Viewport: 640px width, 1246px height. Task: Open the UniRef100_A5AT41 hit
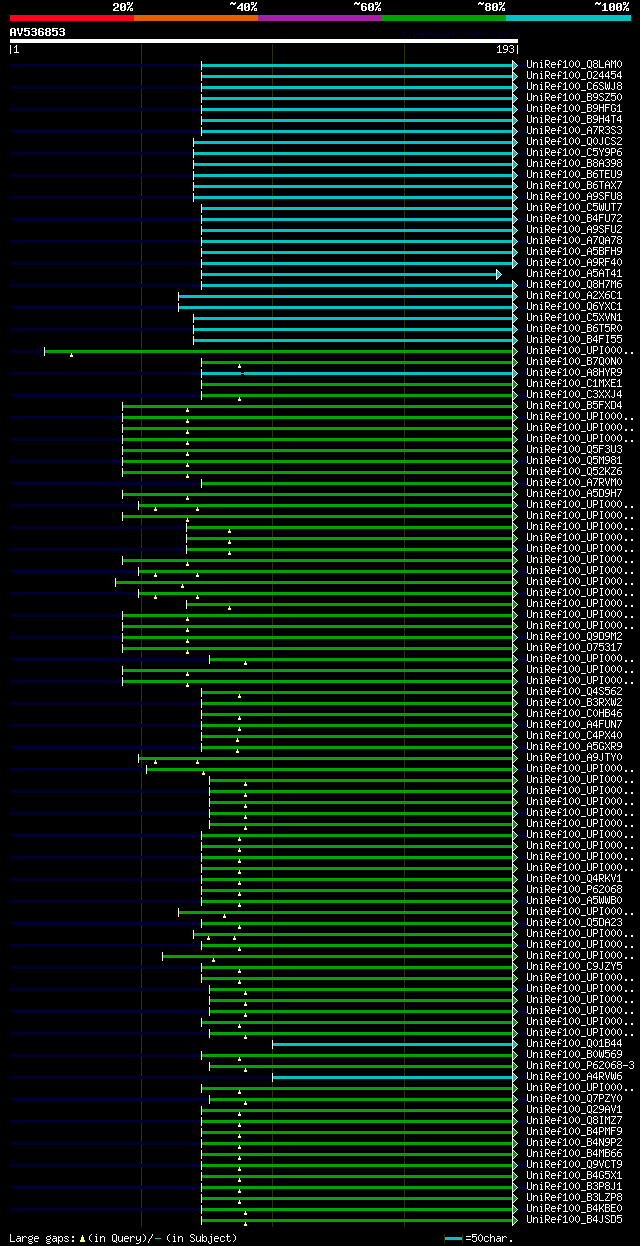coord(574,273)
